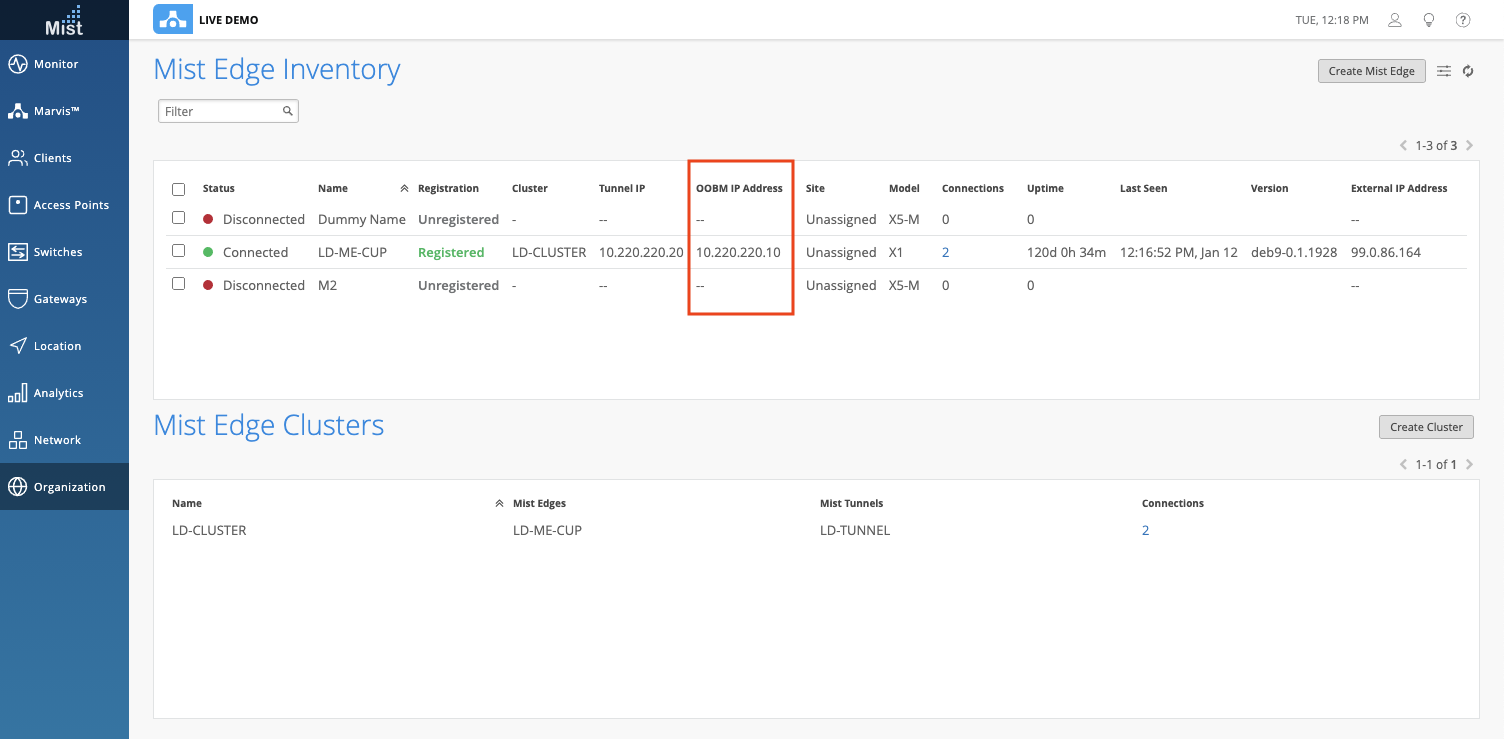Open the help question mark icon
This screenshot has height=739, width=1504.
pyautogui.click(x=1463, y=20)
